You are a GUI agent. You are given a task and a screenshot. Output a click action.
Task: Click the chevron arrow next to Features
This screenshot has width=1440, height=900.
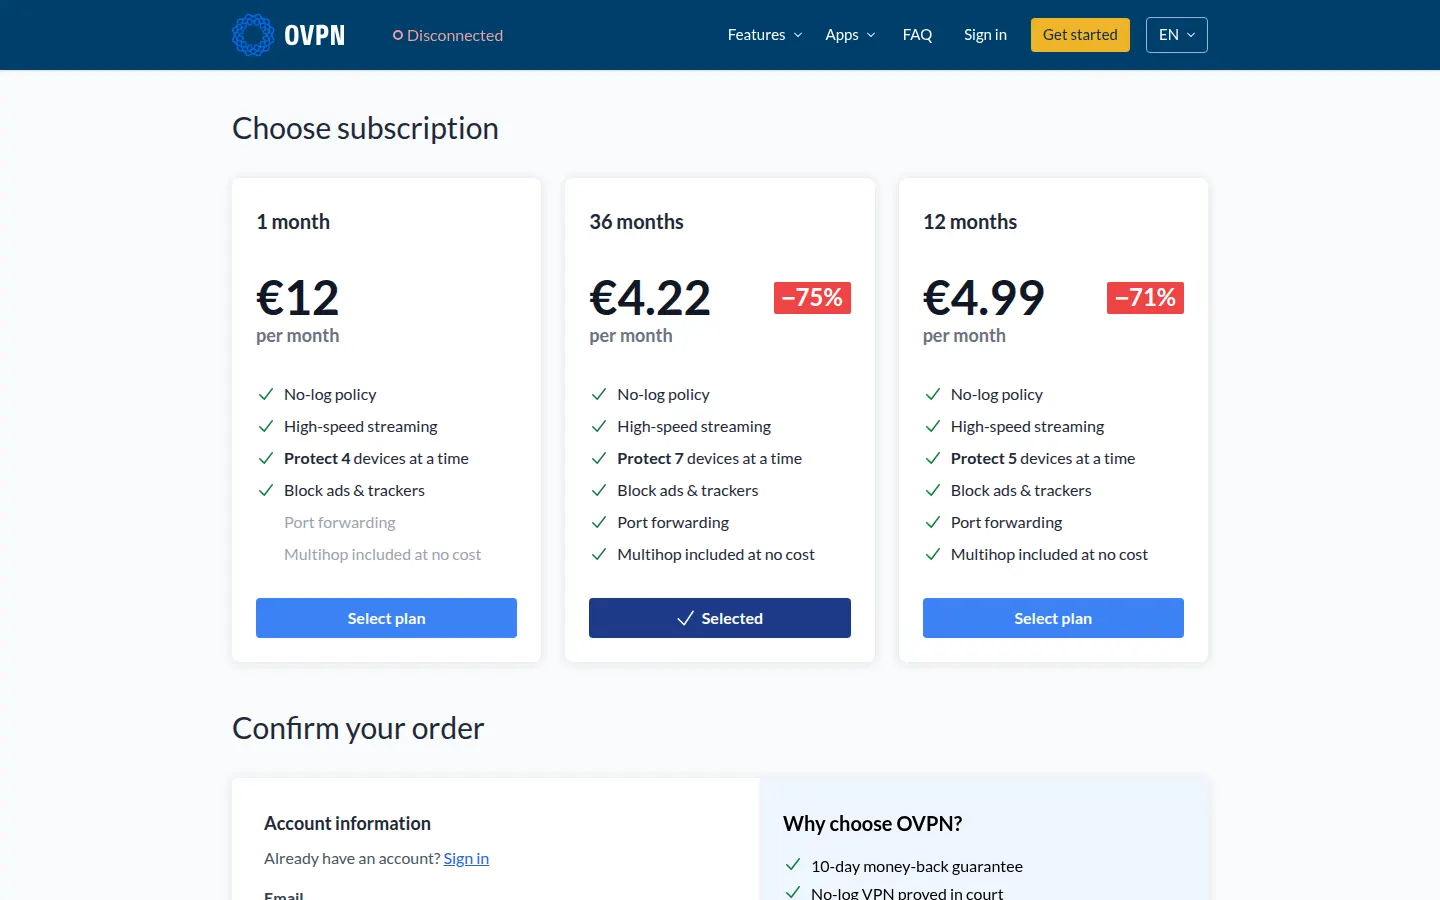click(798, 35)
